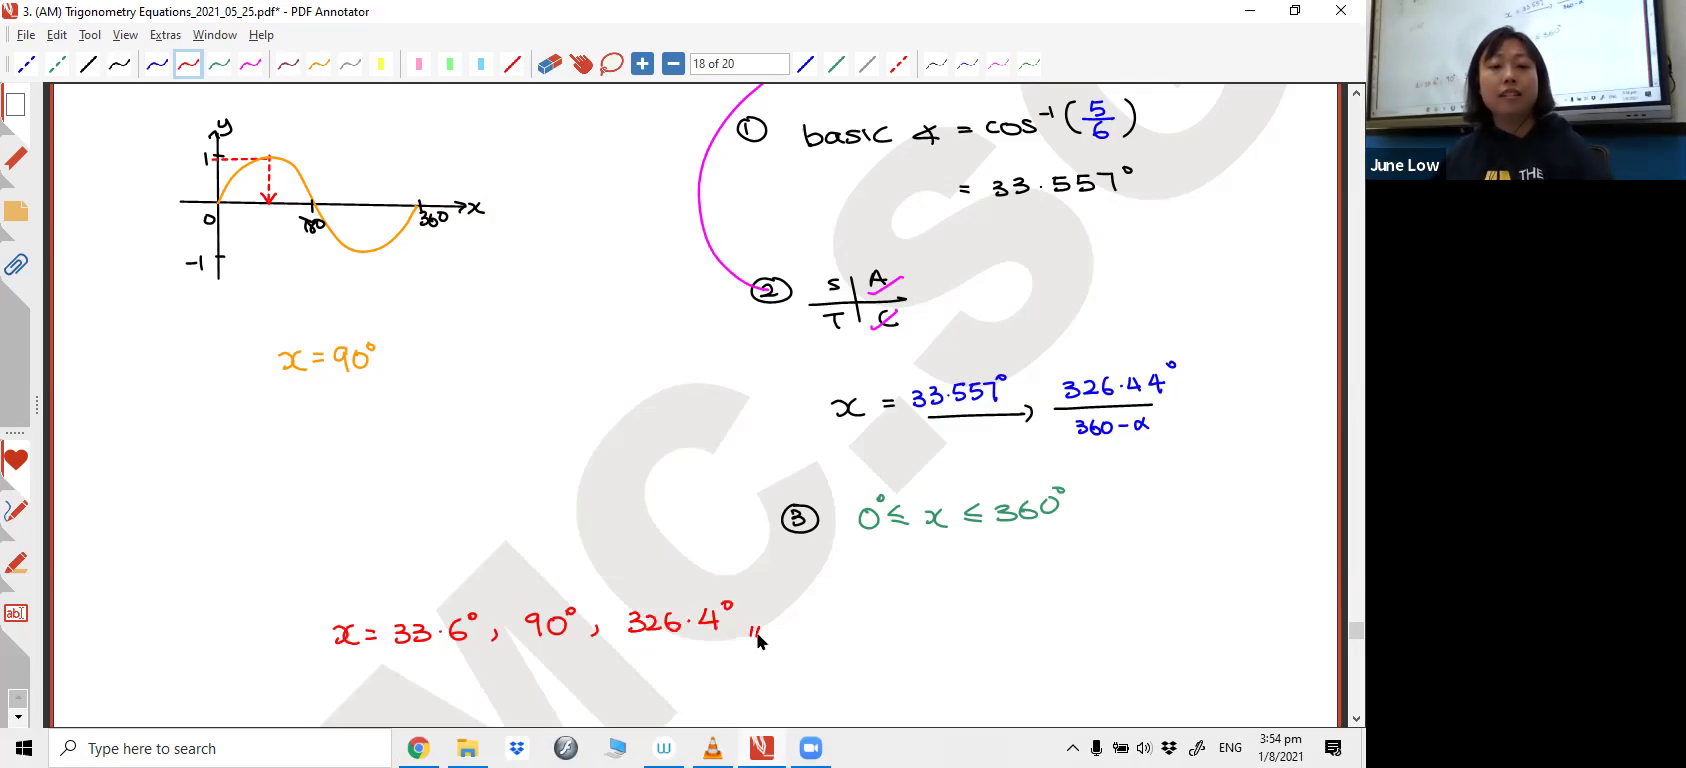Choose the yellow highlighter marker
The width and height of the screenshot is (1686, 768).
pos(381,64)
